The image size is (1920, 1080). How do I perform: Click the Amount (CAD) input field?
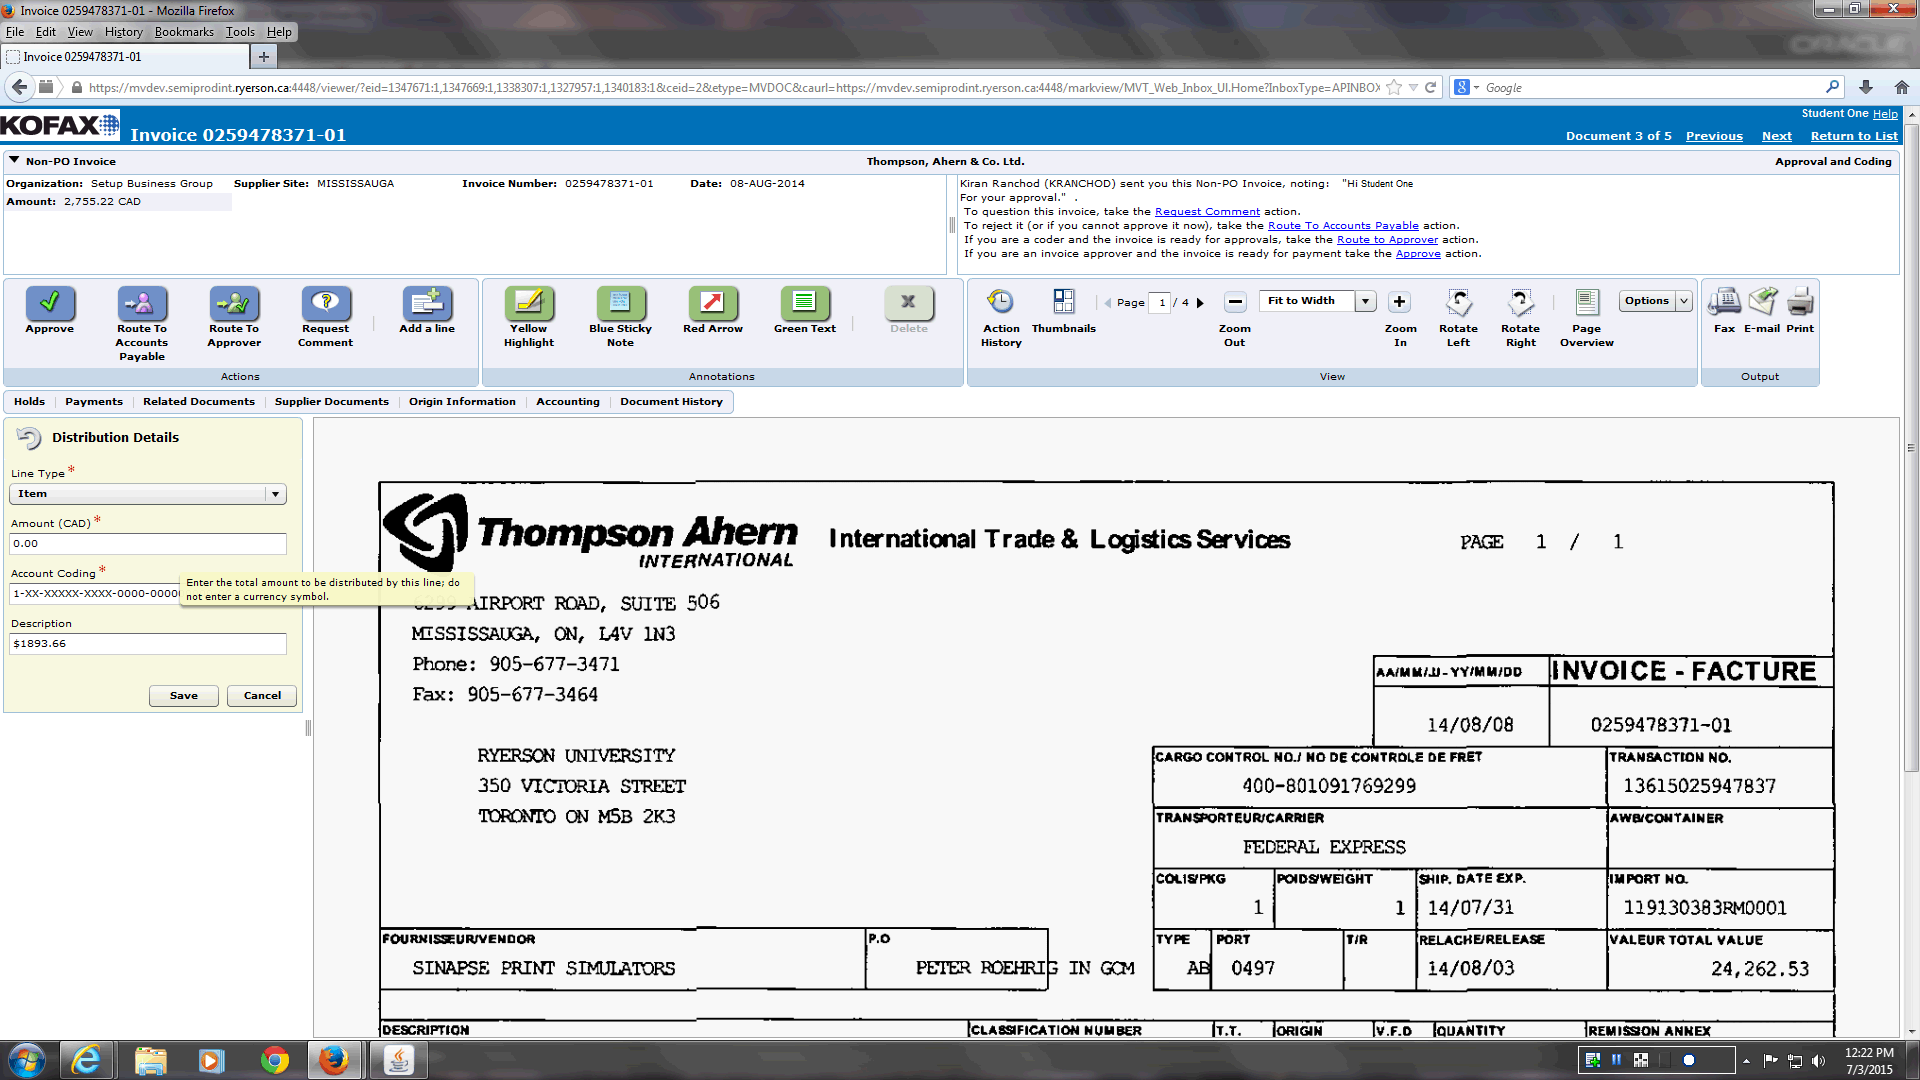[x=148, y=544]
